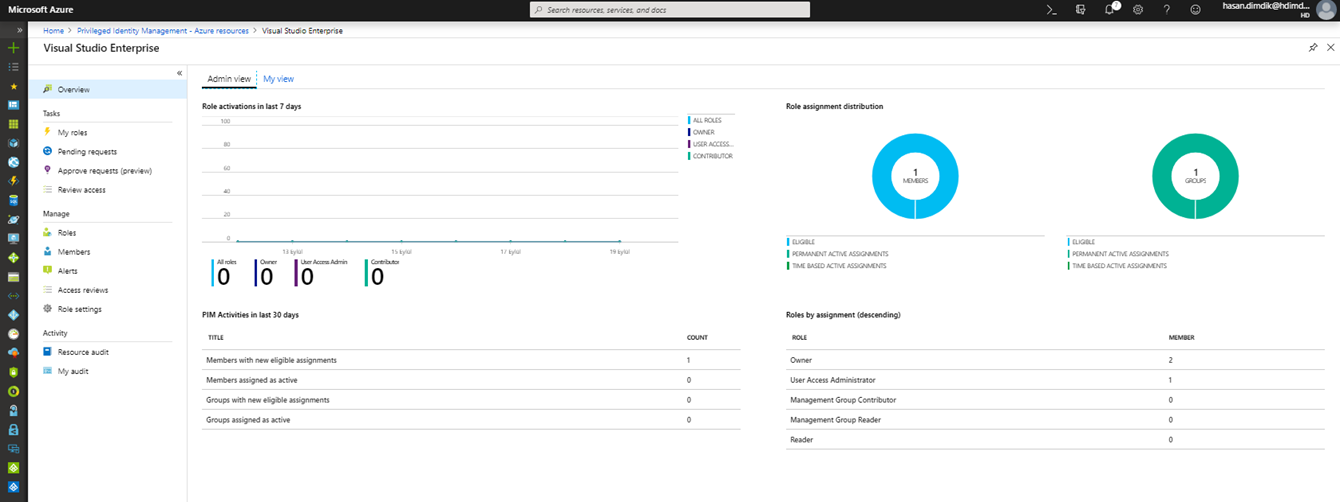The image size is (1340, 502).
Task: Toggle CONTRIBUTOR series in chart legend
Action: pos(710,156)
